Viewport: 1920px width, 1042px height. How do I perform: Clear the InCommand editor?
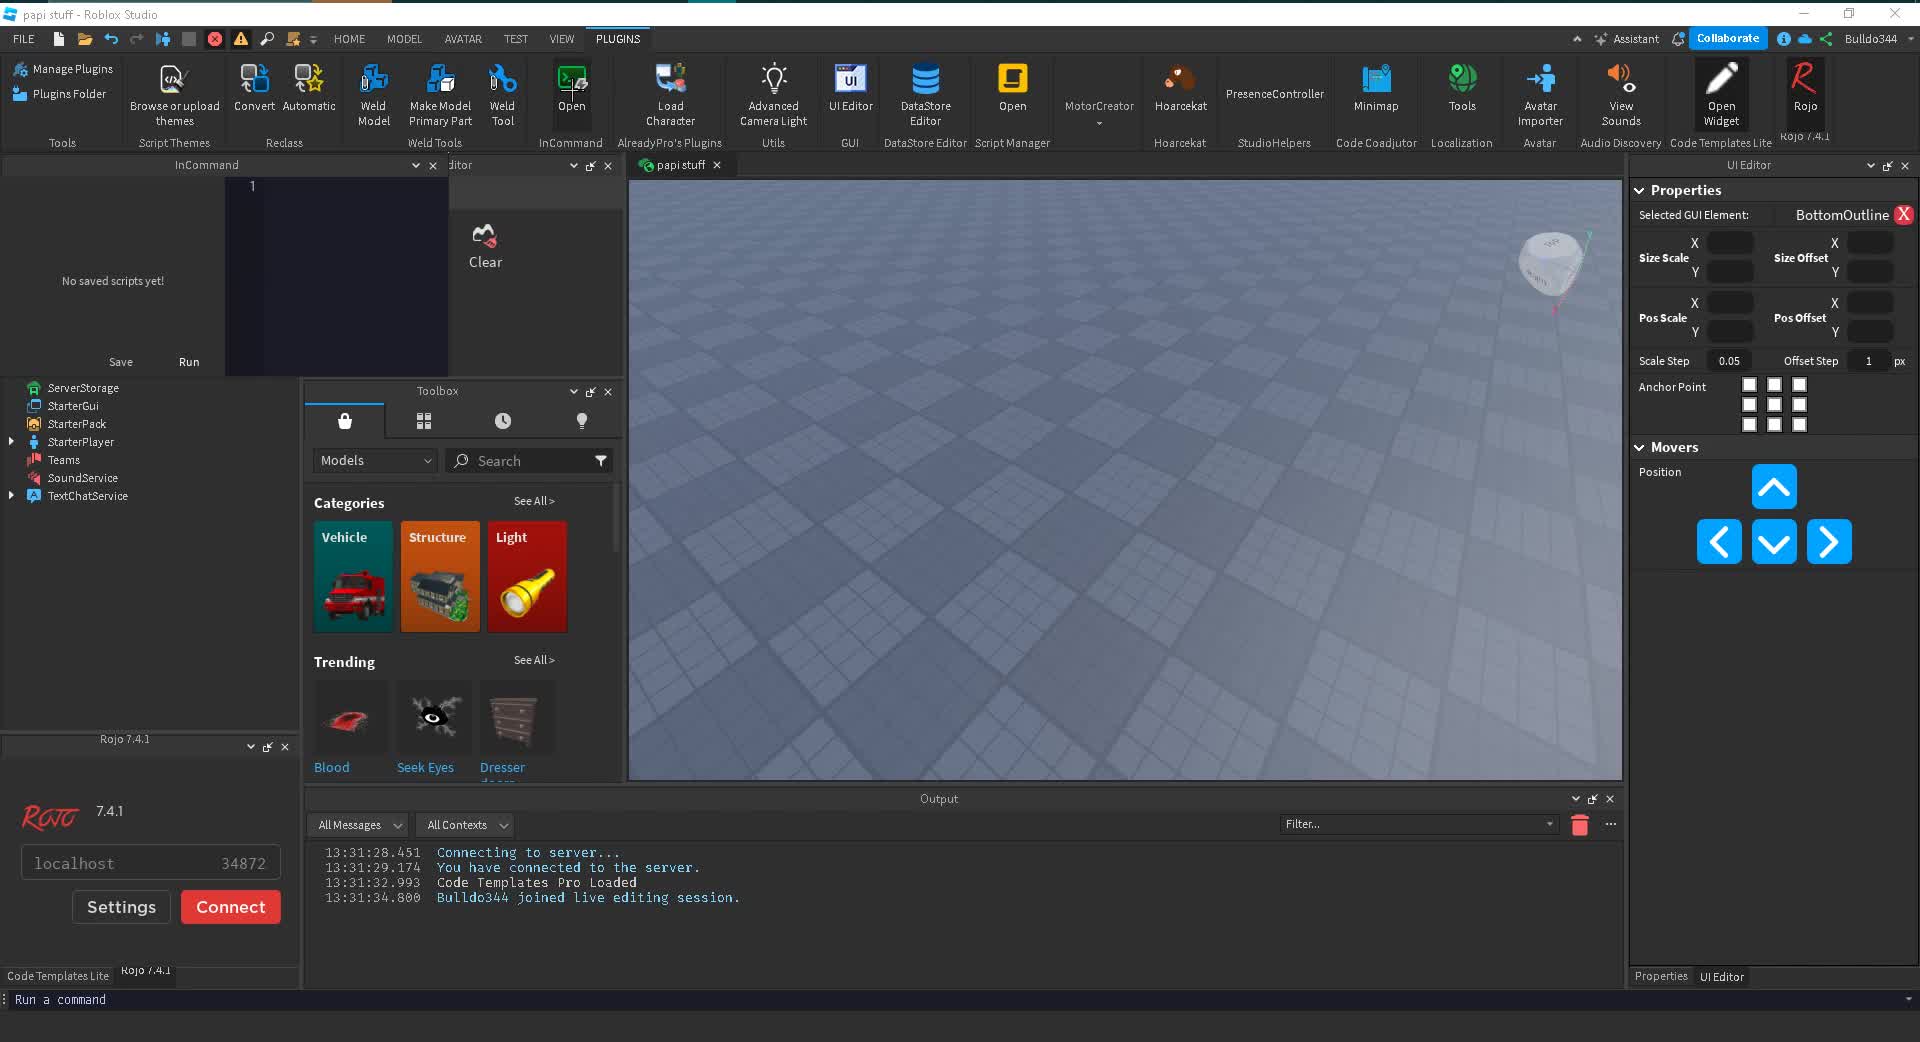[485, 245]
